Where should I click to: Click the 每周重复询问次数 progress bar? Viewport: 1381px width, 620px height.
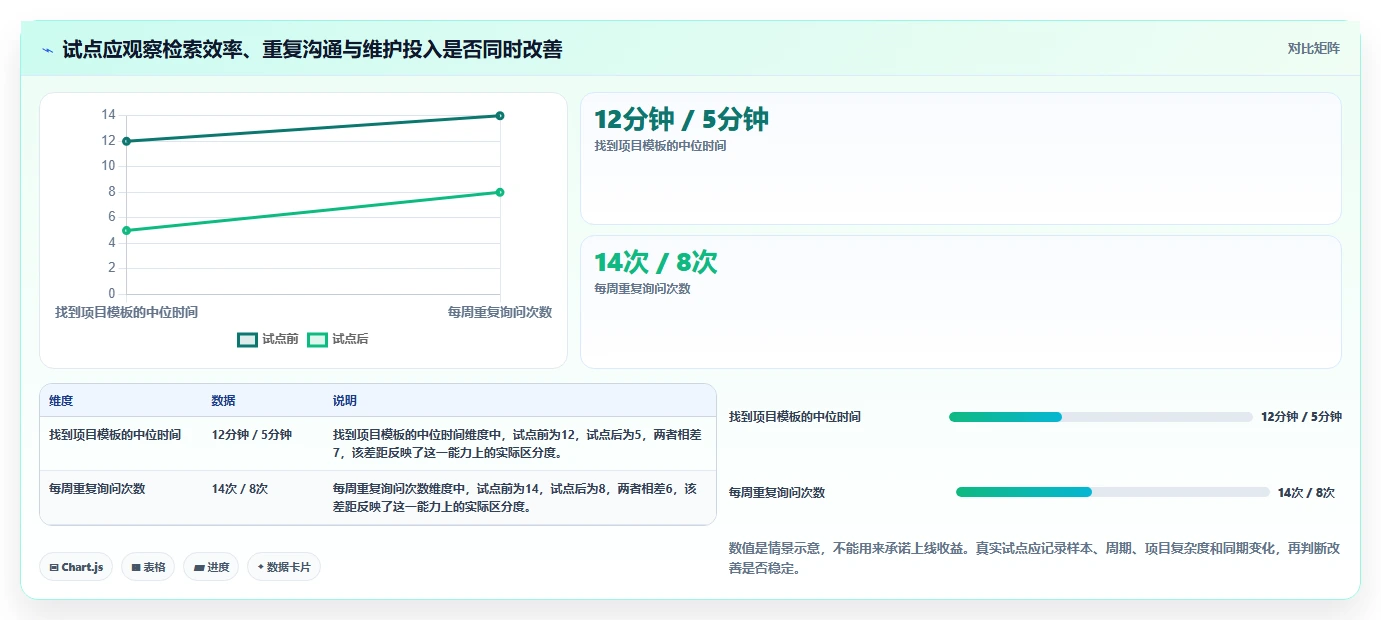click(1112, 492)
